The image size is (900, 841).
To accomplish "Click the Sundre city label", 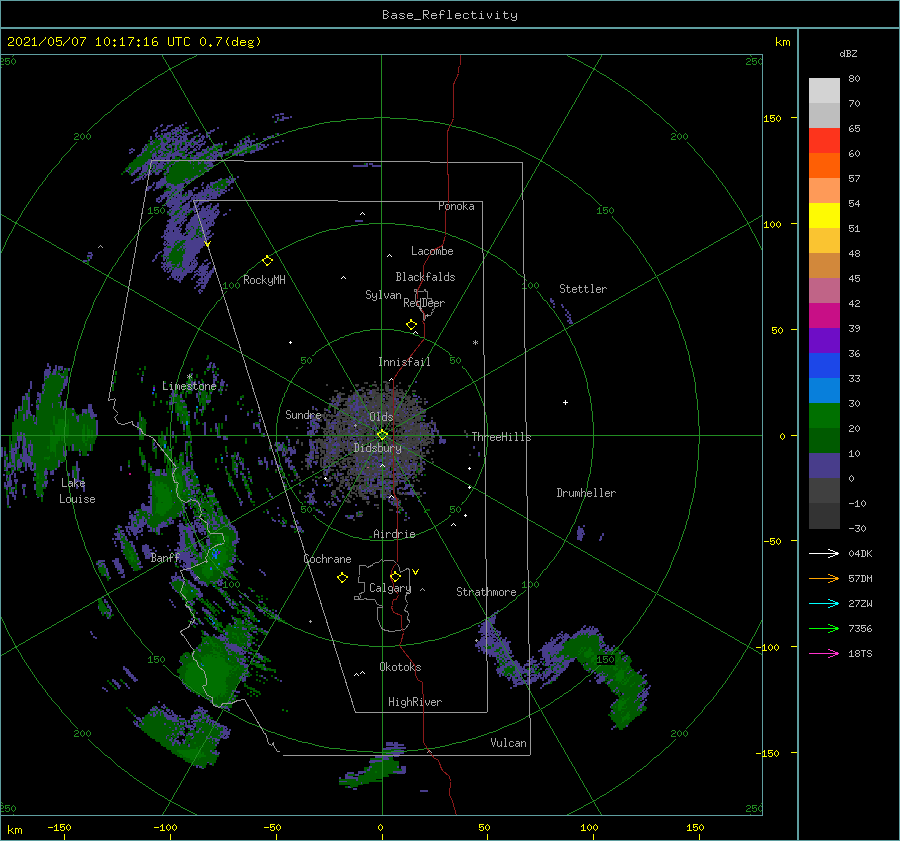I will (303, 414).
